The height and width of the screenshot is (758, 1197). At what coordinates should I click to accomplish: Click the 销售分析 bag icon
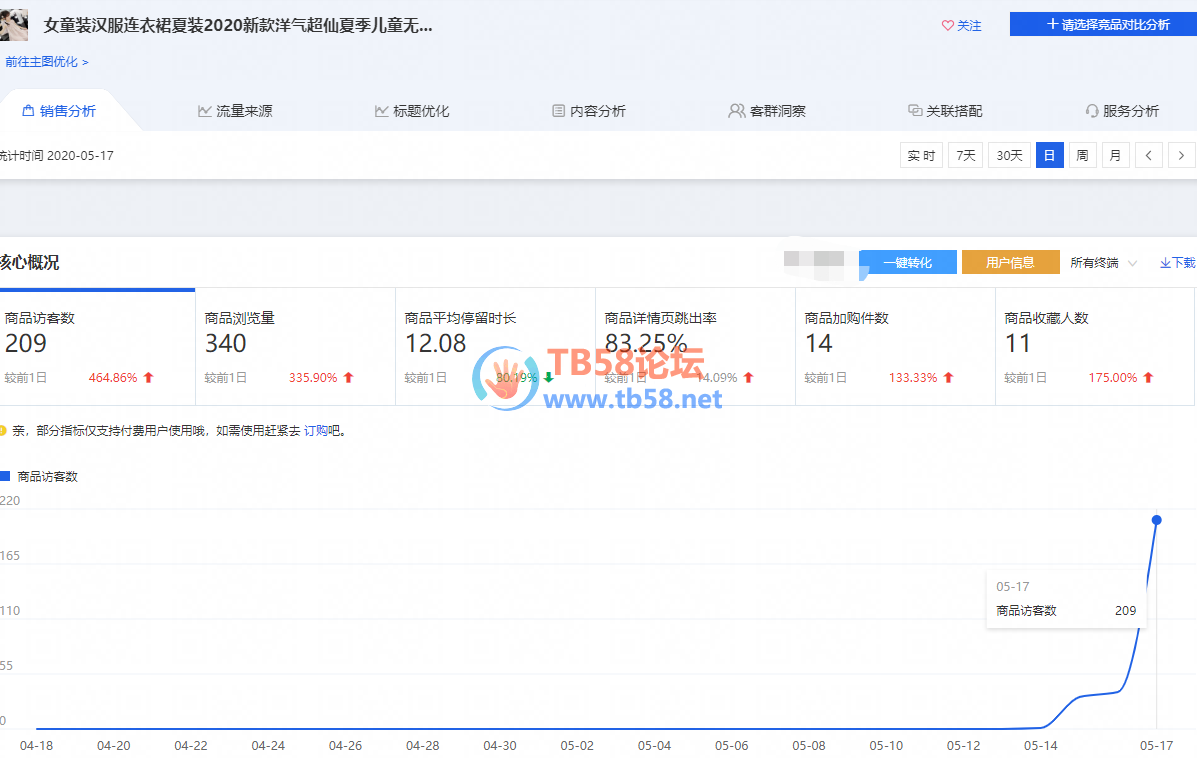[x=28, y=111]
